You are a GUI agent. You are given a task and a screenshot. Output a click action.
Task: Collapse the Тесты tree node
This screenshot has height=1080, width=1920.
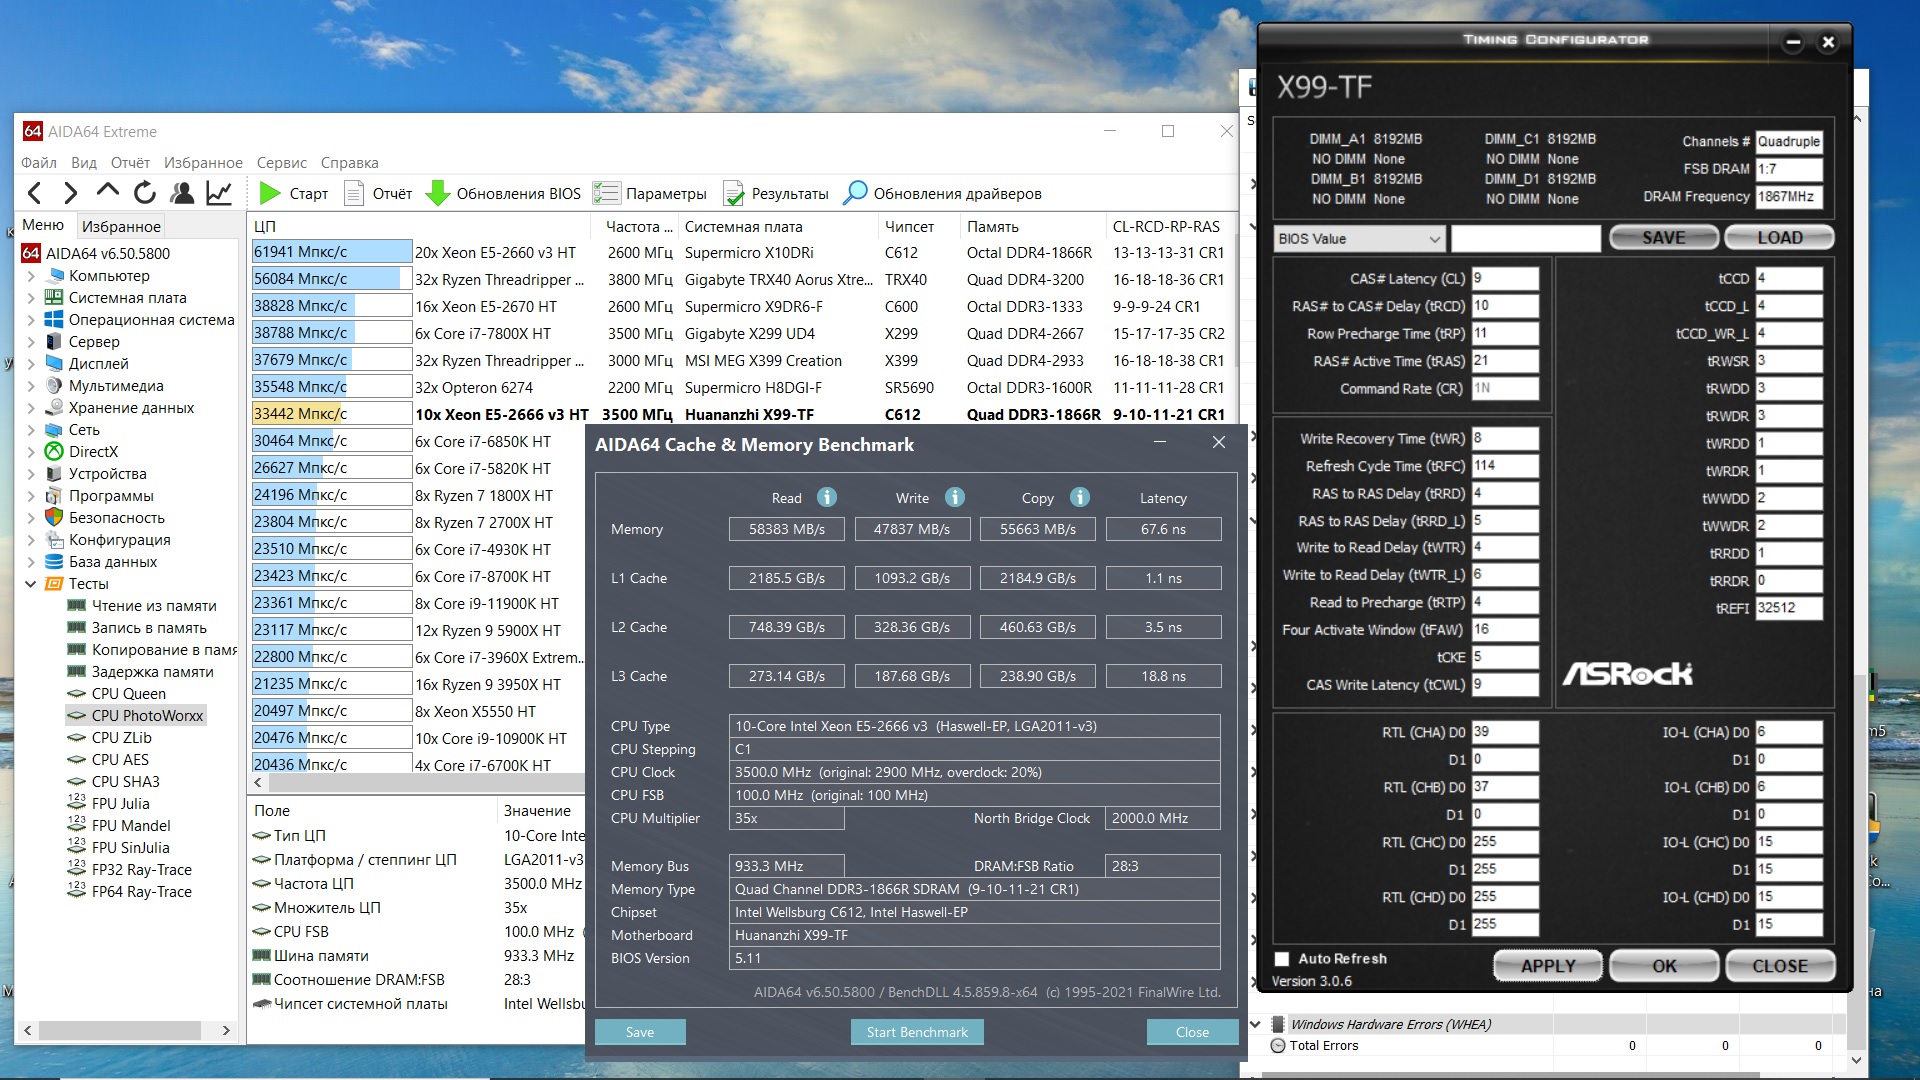(30, 584)
